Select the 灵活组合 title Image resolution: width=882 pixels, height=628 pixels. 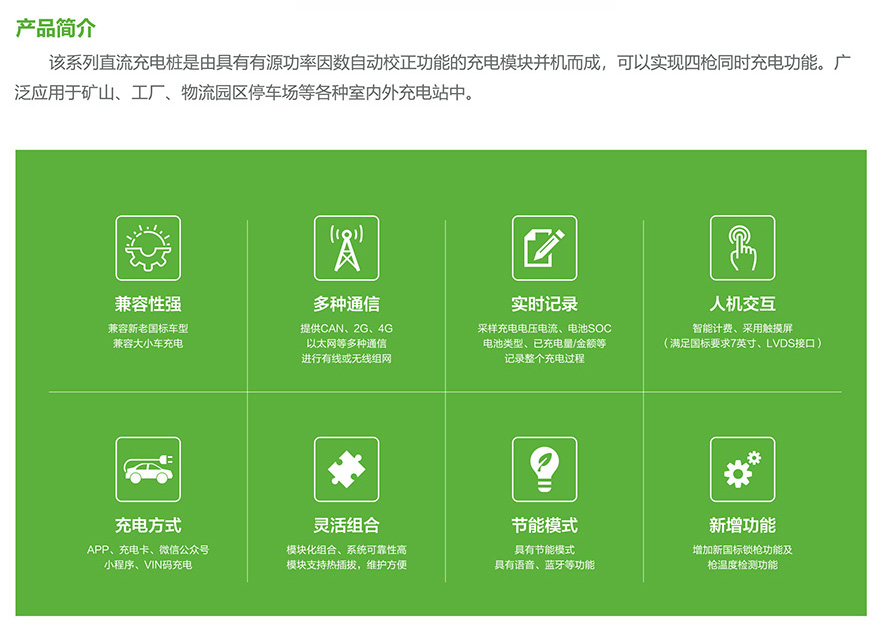click(346, 526)
